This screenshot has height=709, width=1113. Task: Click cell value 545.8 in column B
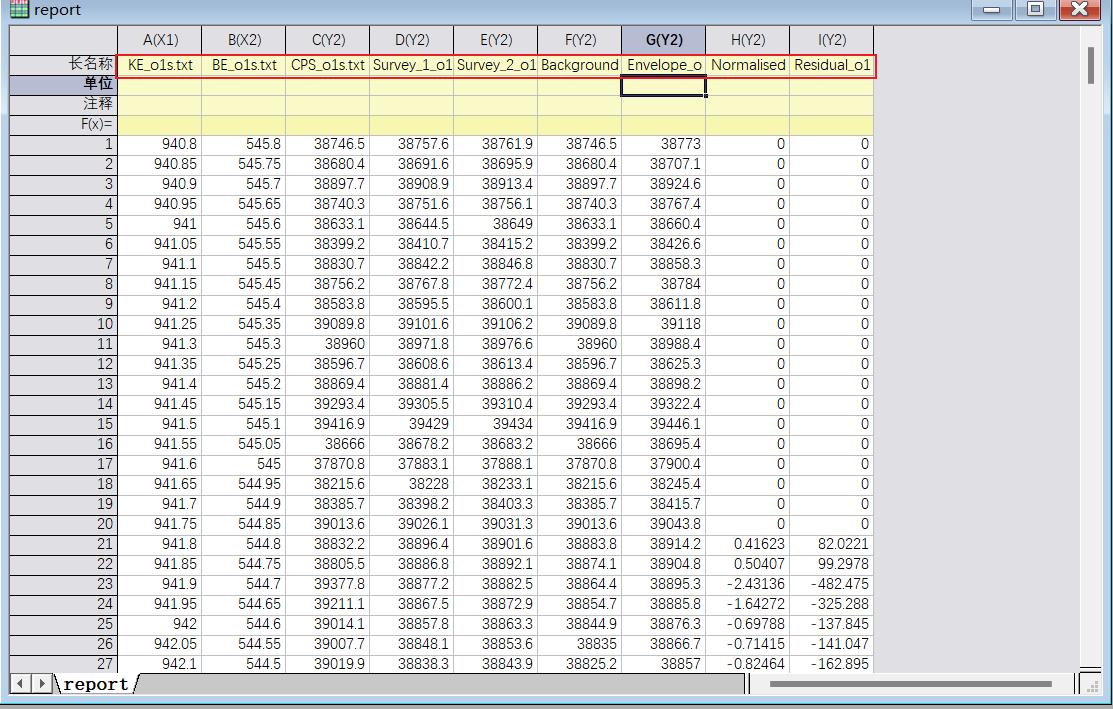[x=243, y=145]
